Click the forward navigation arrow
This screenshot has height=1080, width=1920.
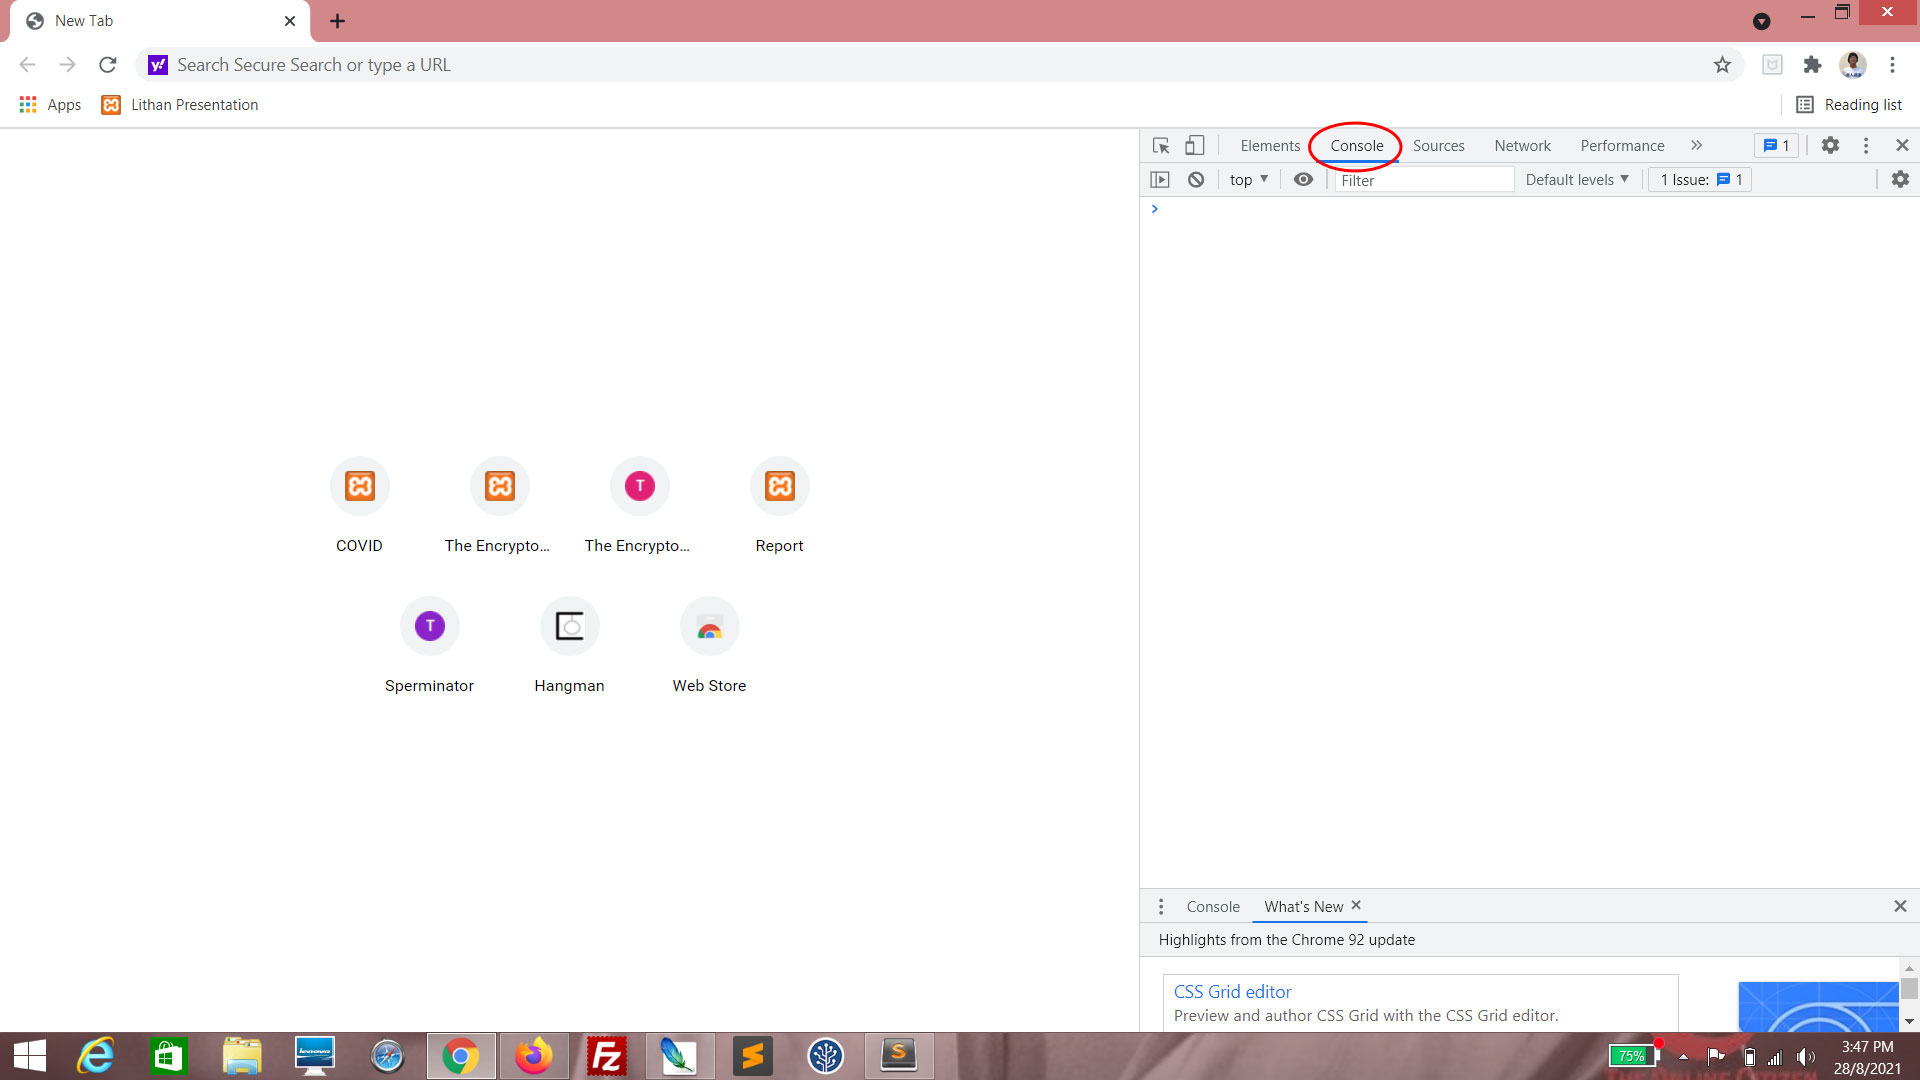[67, 65]
